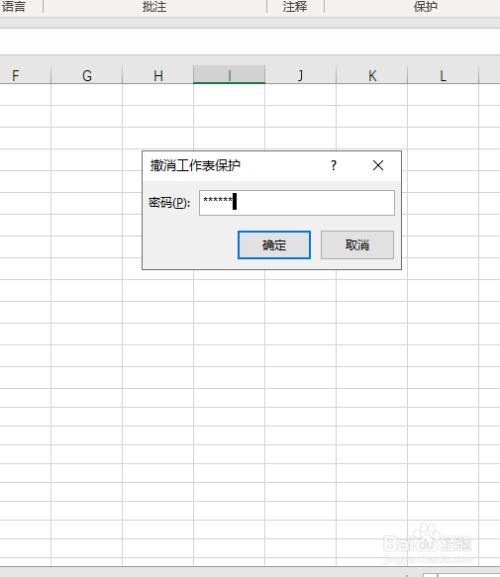Screen dimensions: 500x577
Task: Select column K header
Action: pyautogui.click(x=372, y=75)
